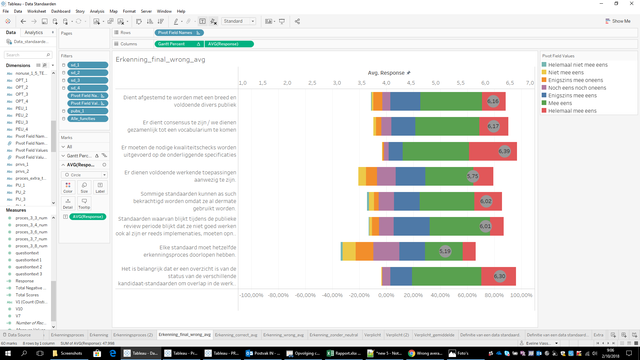Click the sd_3 filter pill
The image size is (640, 360).
click(x=88, y=80)
